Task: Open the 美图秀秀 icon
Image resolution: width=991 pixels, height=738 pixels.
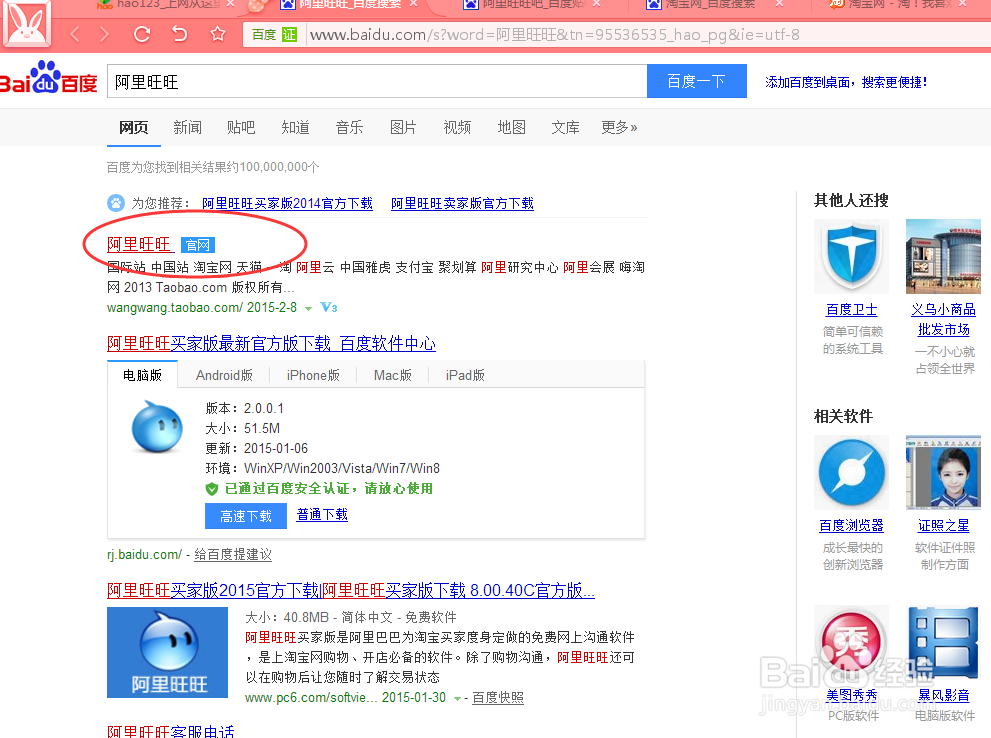Action: (x=851, y=643)
